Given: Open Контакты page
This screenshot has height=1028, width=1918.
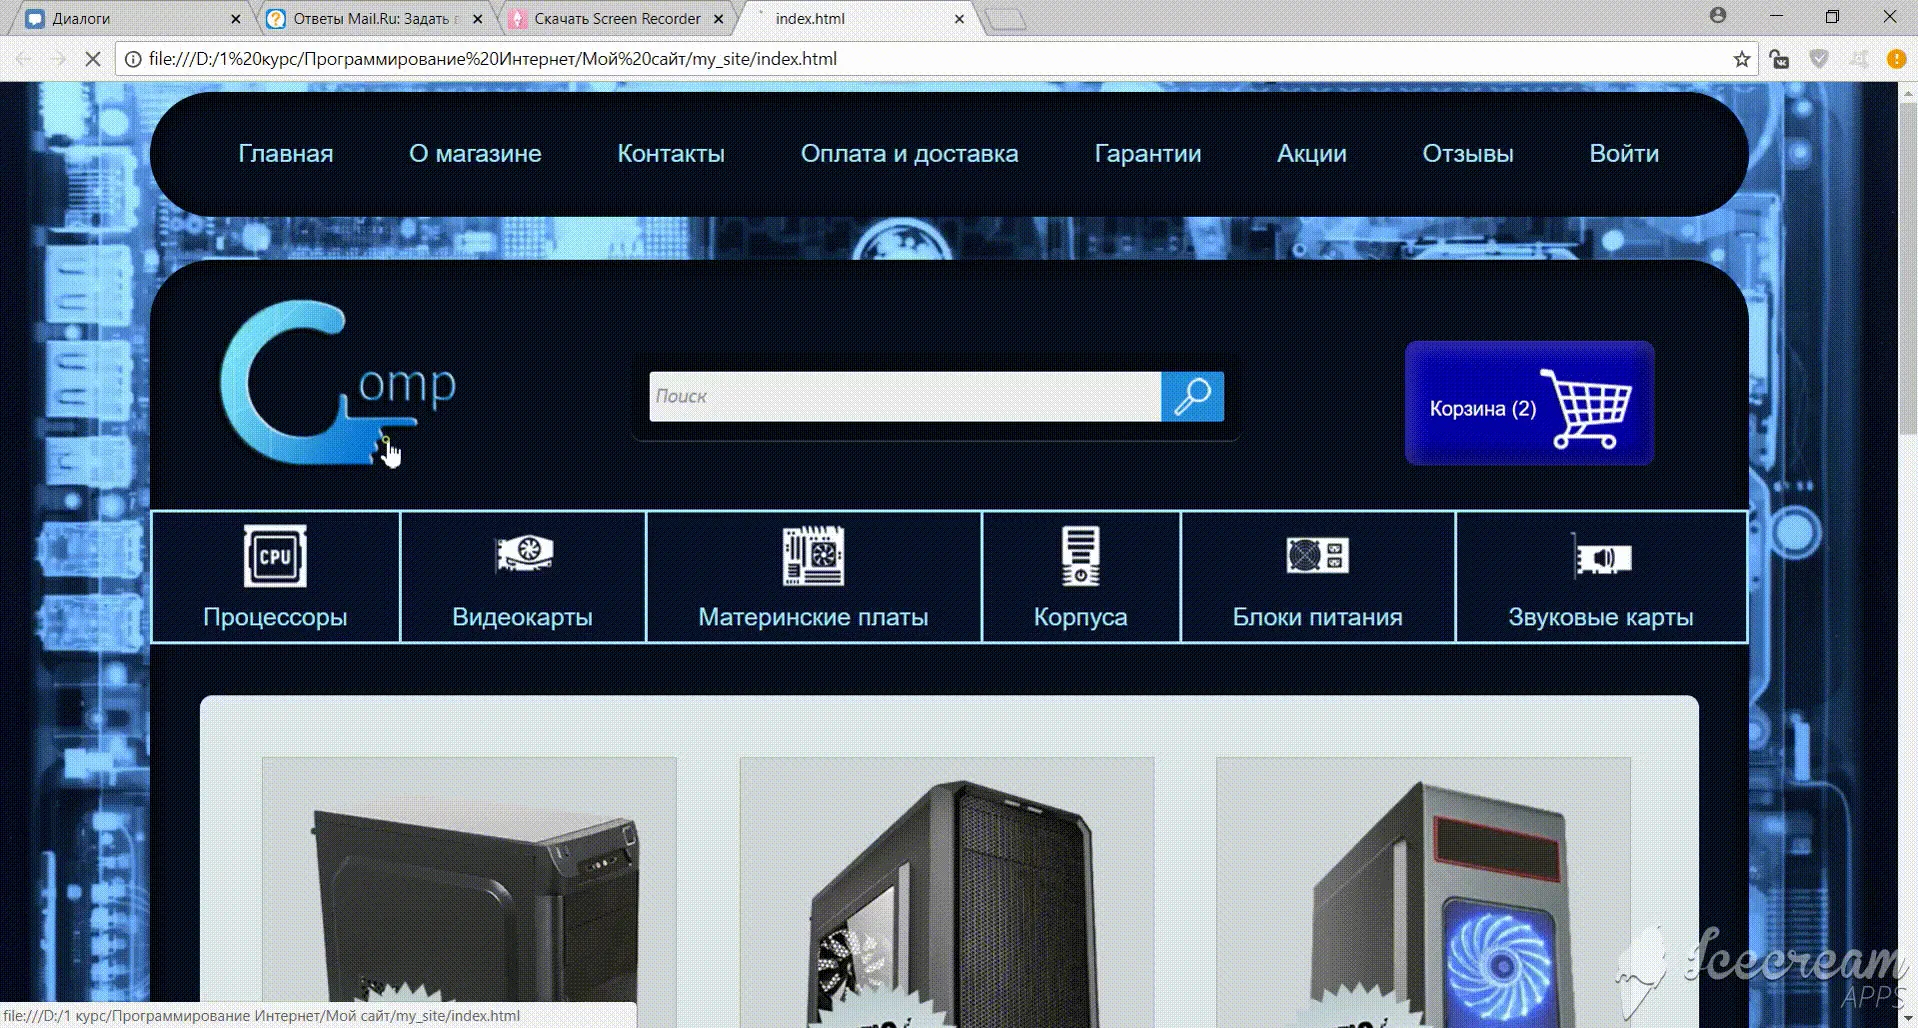Looking at the screenshot, I should coord(671,154).
